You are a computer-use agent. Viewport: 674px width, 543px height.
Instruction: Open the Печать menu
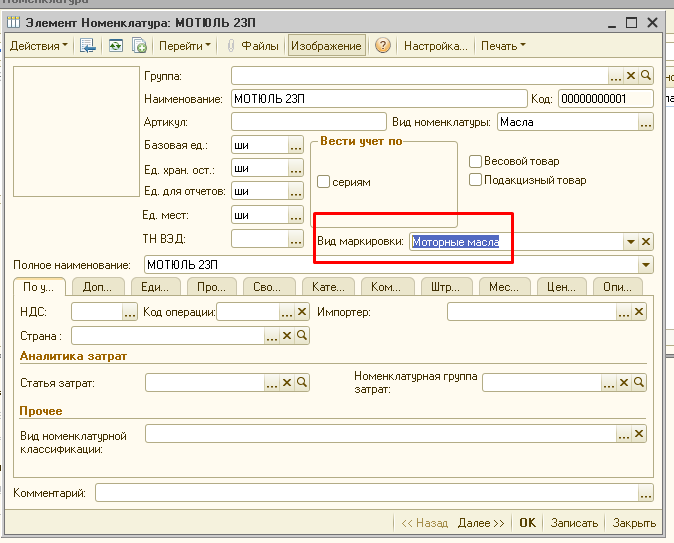tap(502, 46)
